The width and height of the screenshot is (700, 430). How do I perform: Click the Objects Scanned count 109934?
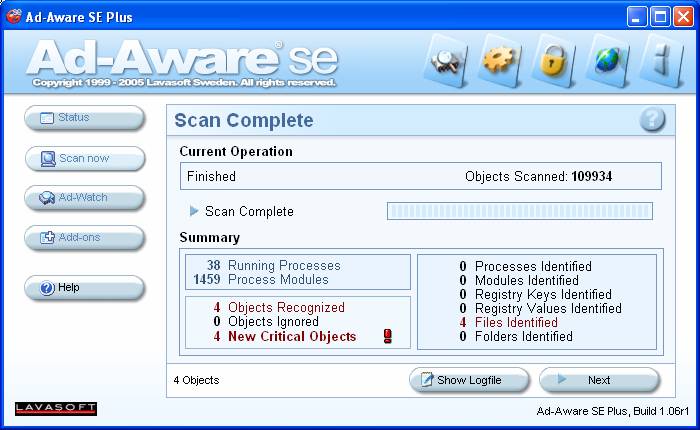(x=592, y=176)
